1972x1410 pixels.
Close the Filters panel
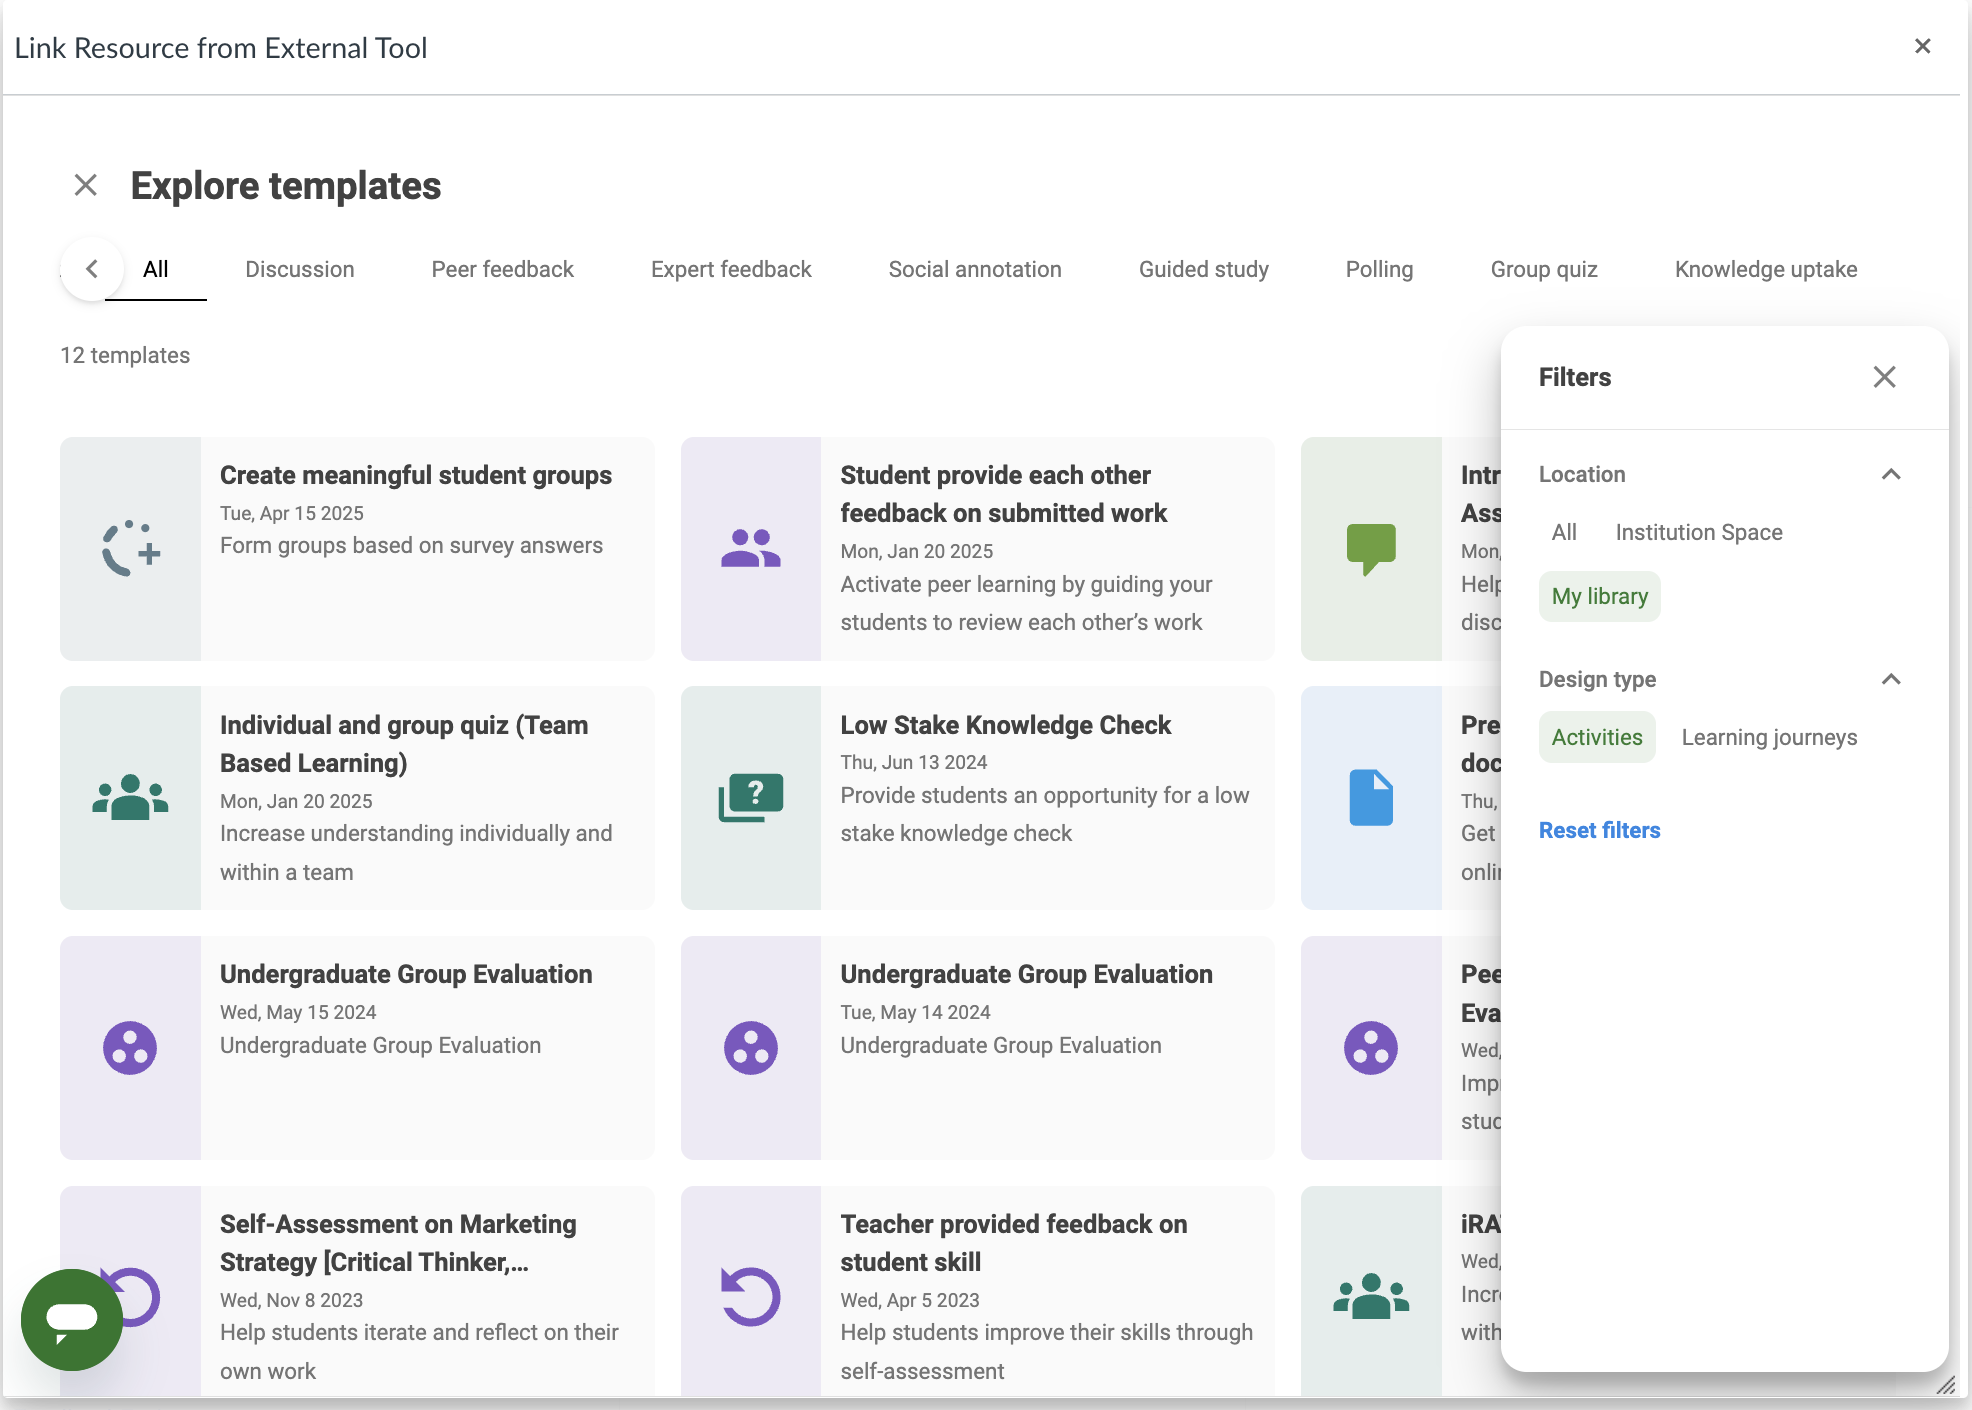pos(1884,377)
